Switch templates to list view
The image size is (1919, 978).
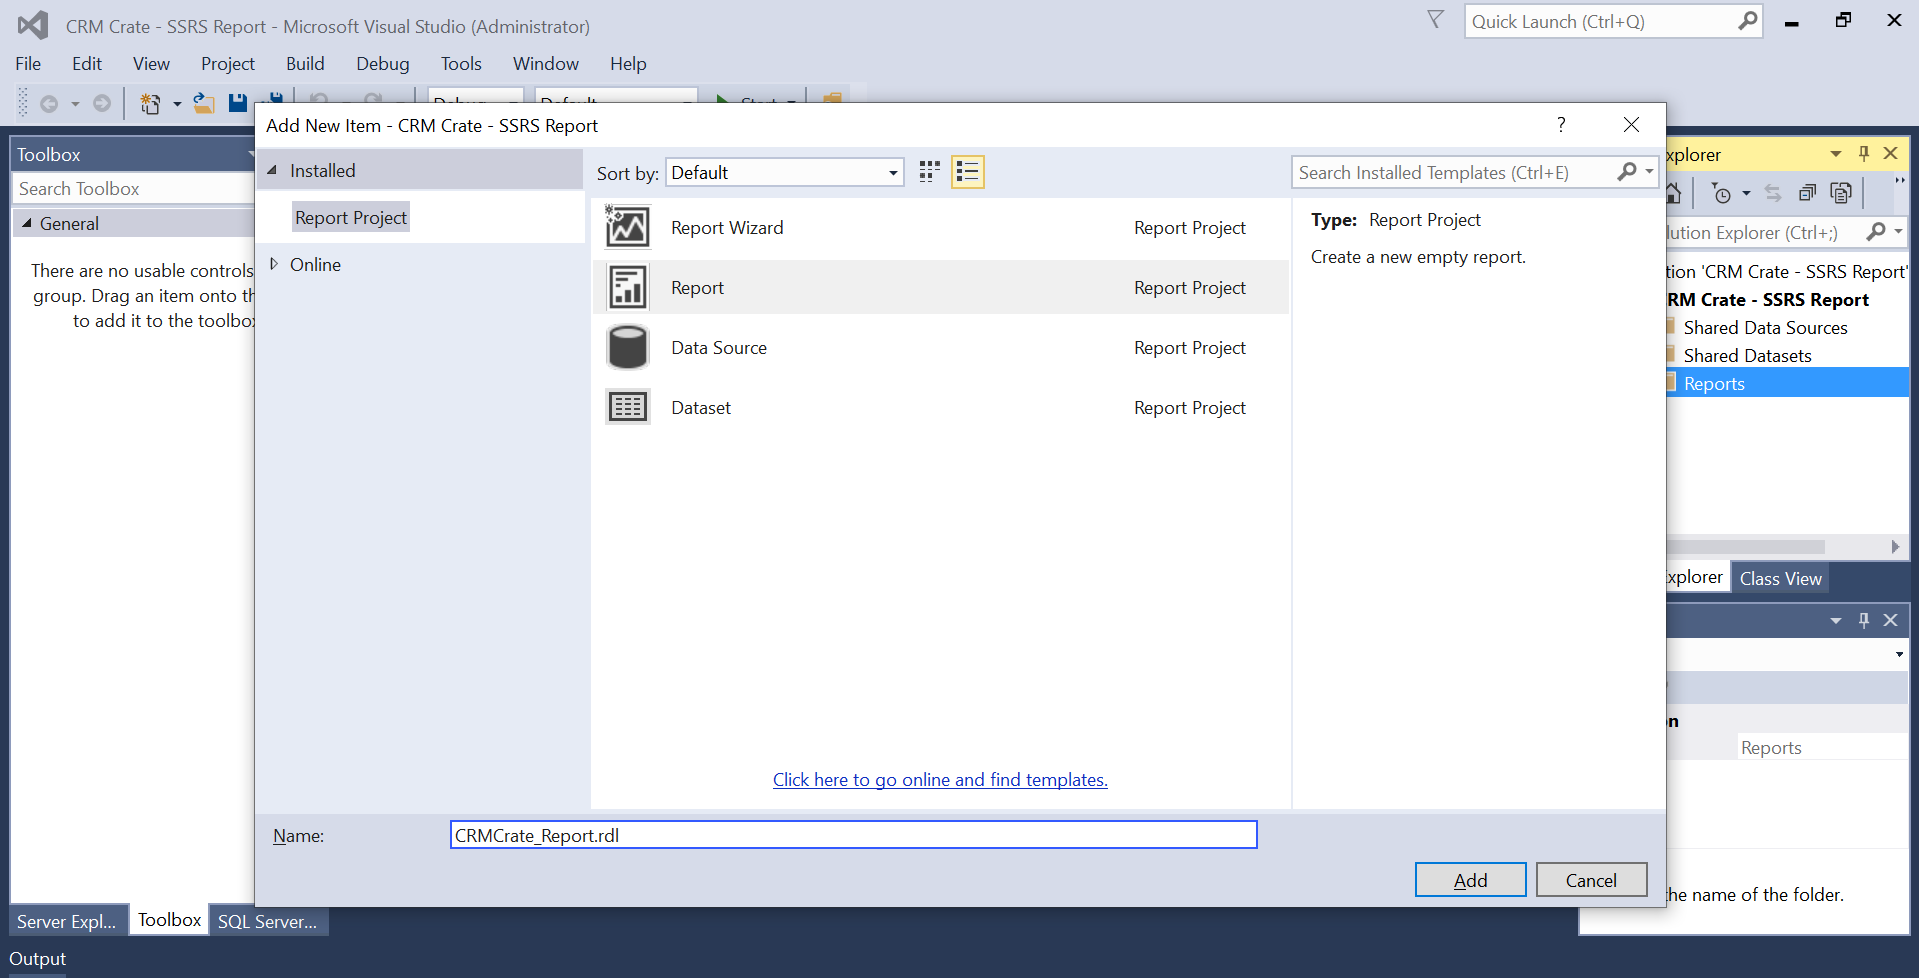tap(966, 171)
